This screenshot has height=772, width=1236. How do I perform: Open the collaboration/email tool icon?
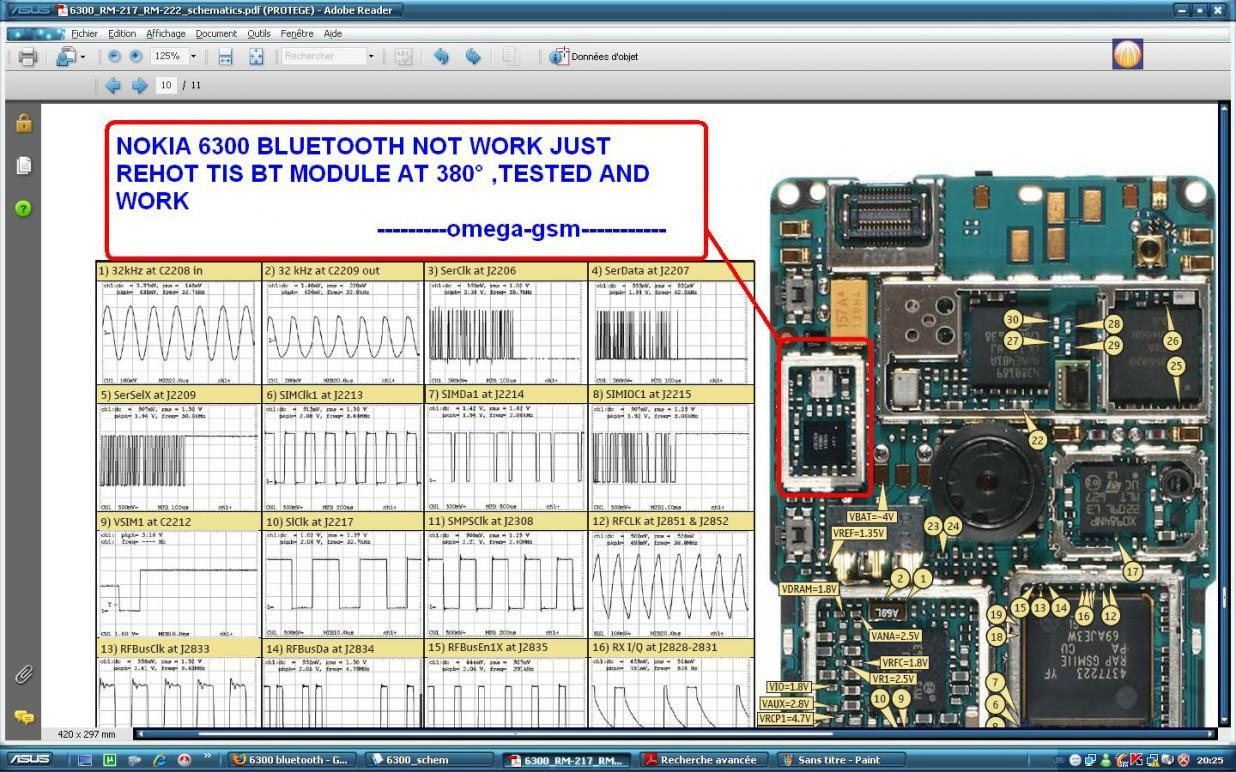66,57
